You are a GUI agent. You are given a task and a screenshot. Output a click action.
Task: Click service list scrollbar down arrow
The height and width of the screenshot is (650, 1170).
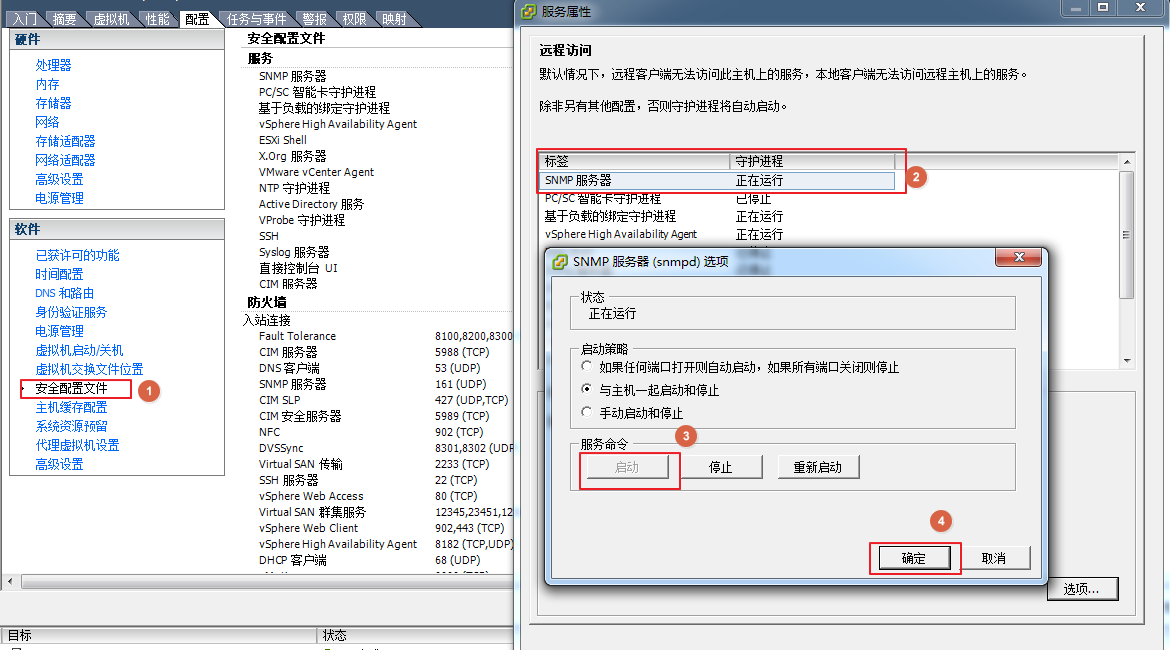pyautogui.click(x=1127, y=360)
